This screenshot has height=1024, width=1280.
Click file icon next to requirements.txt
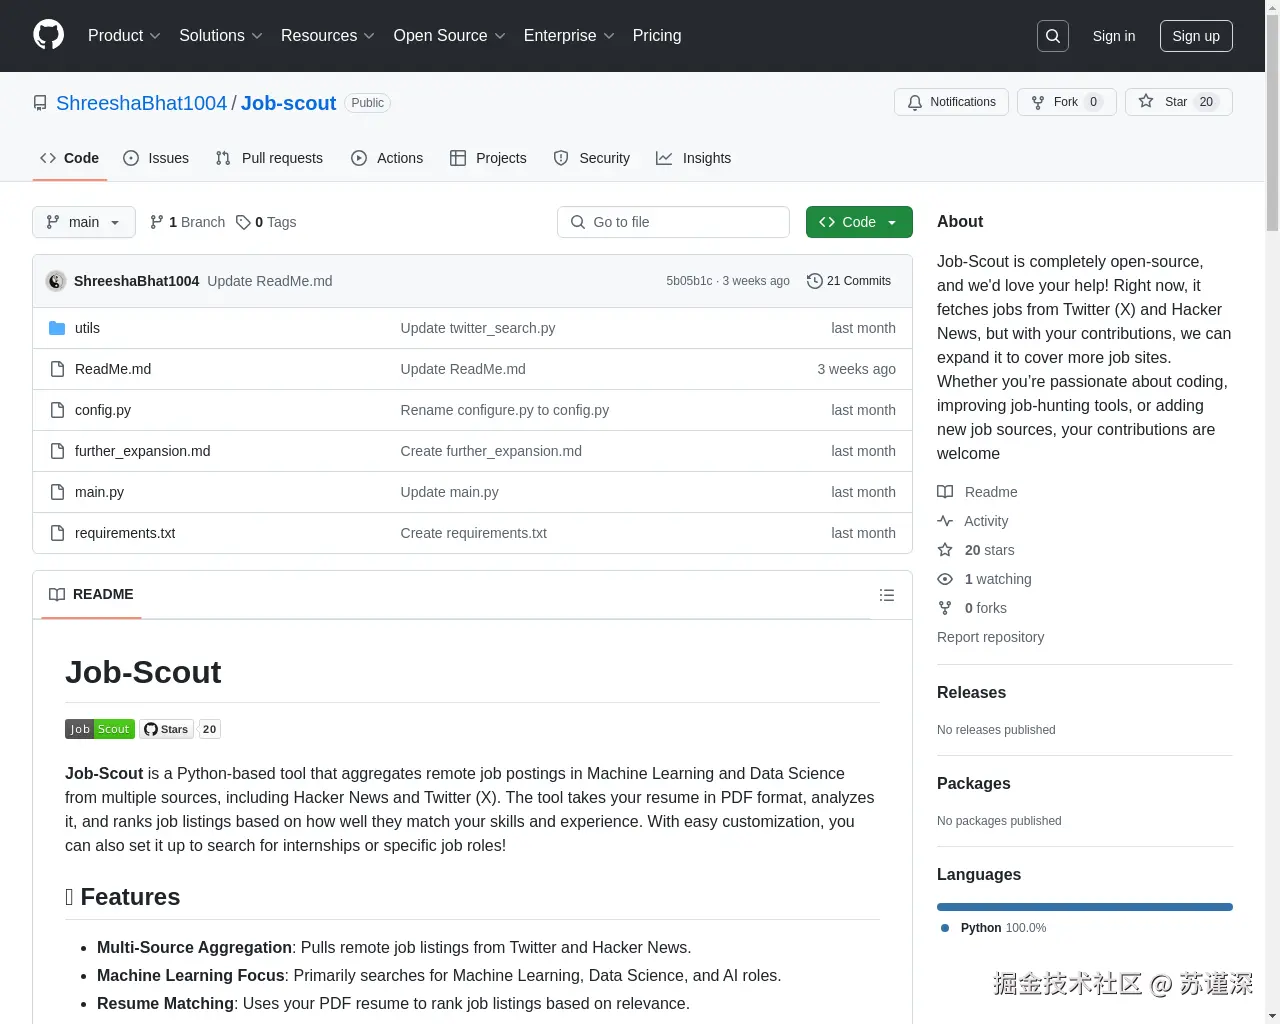click(57, 533)
